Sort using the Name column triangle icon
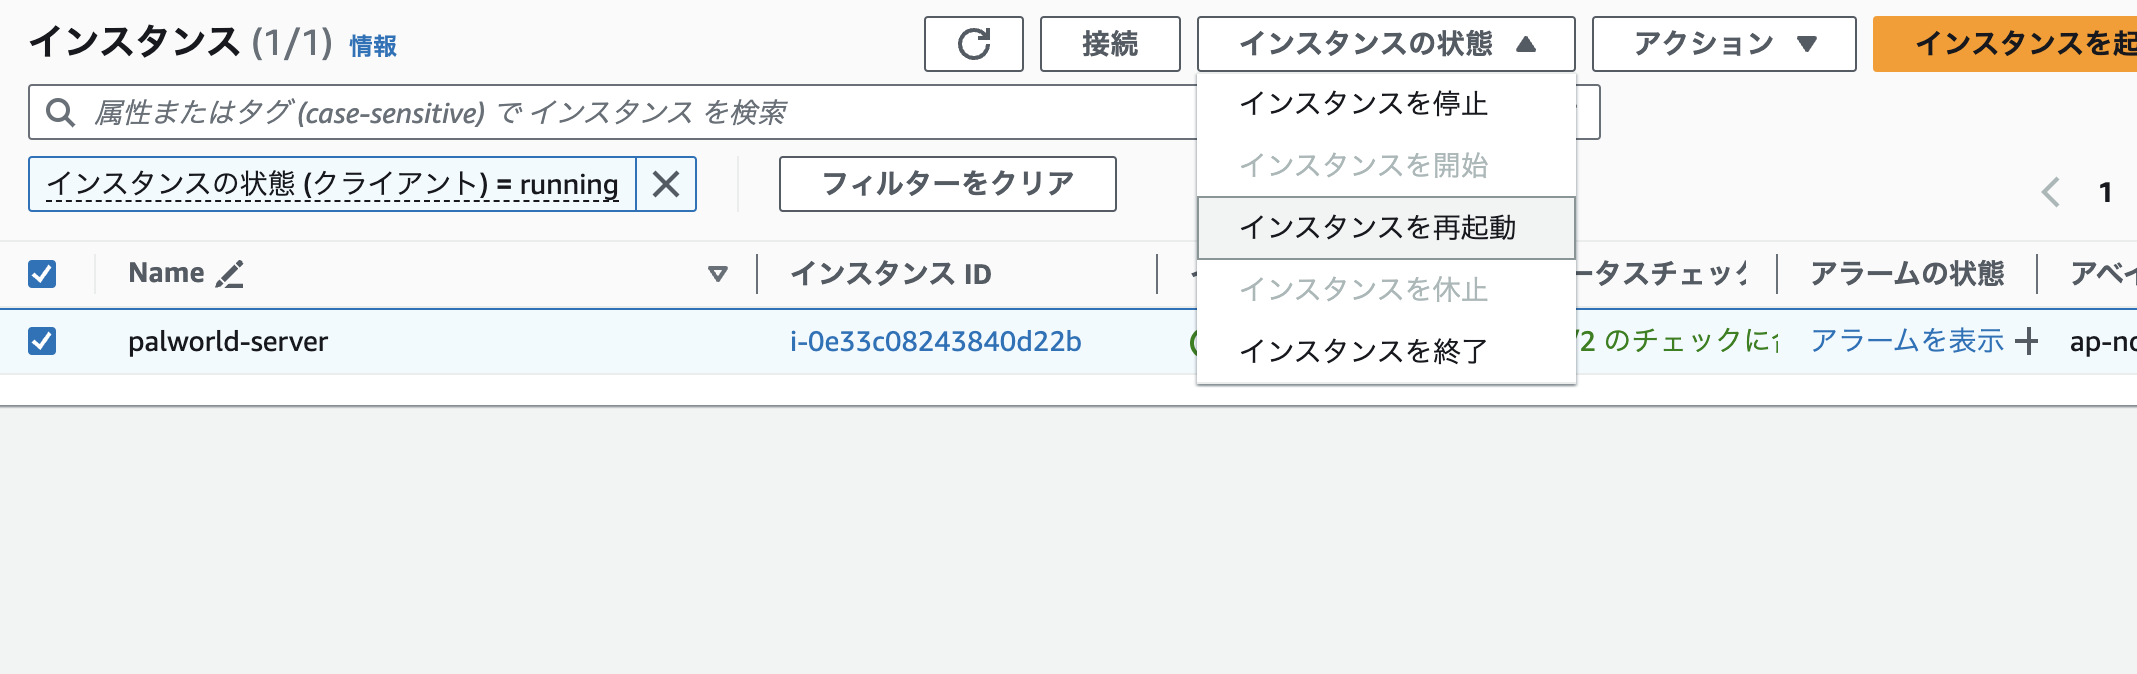The image size is (2137, 674). point(717,274)
